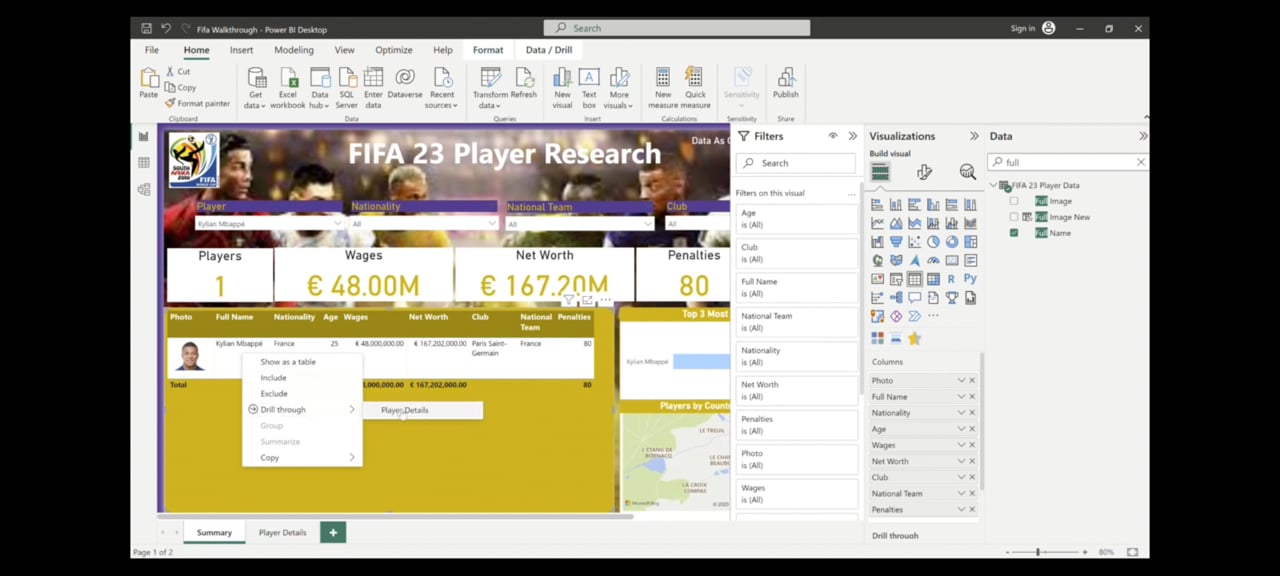
Task: Open Focus mode on the table visual
Action: coord(587,300)
